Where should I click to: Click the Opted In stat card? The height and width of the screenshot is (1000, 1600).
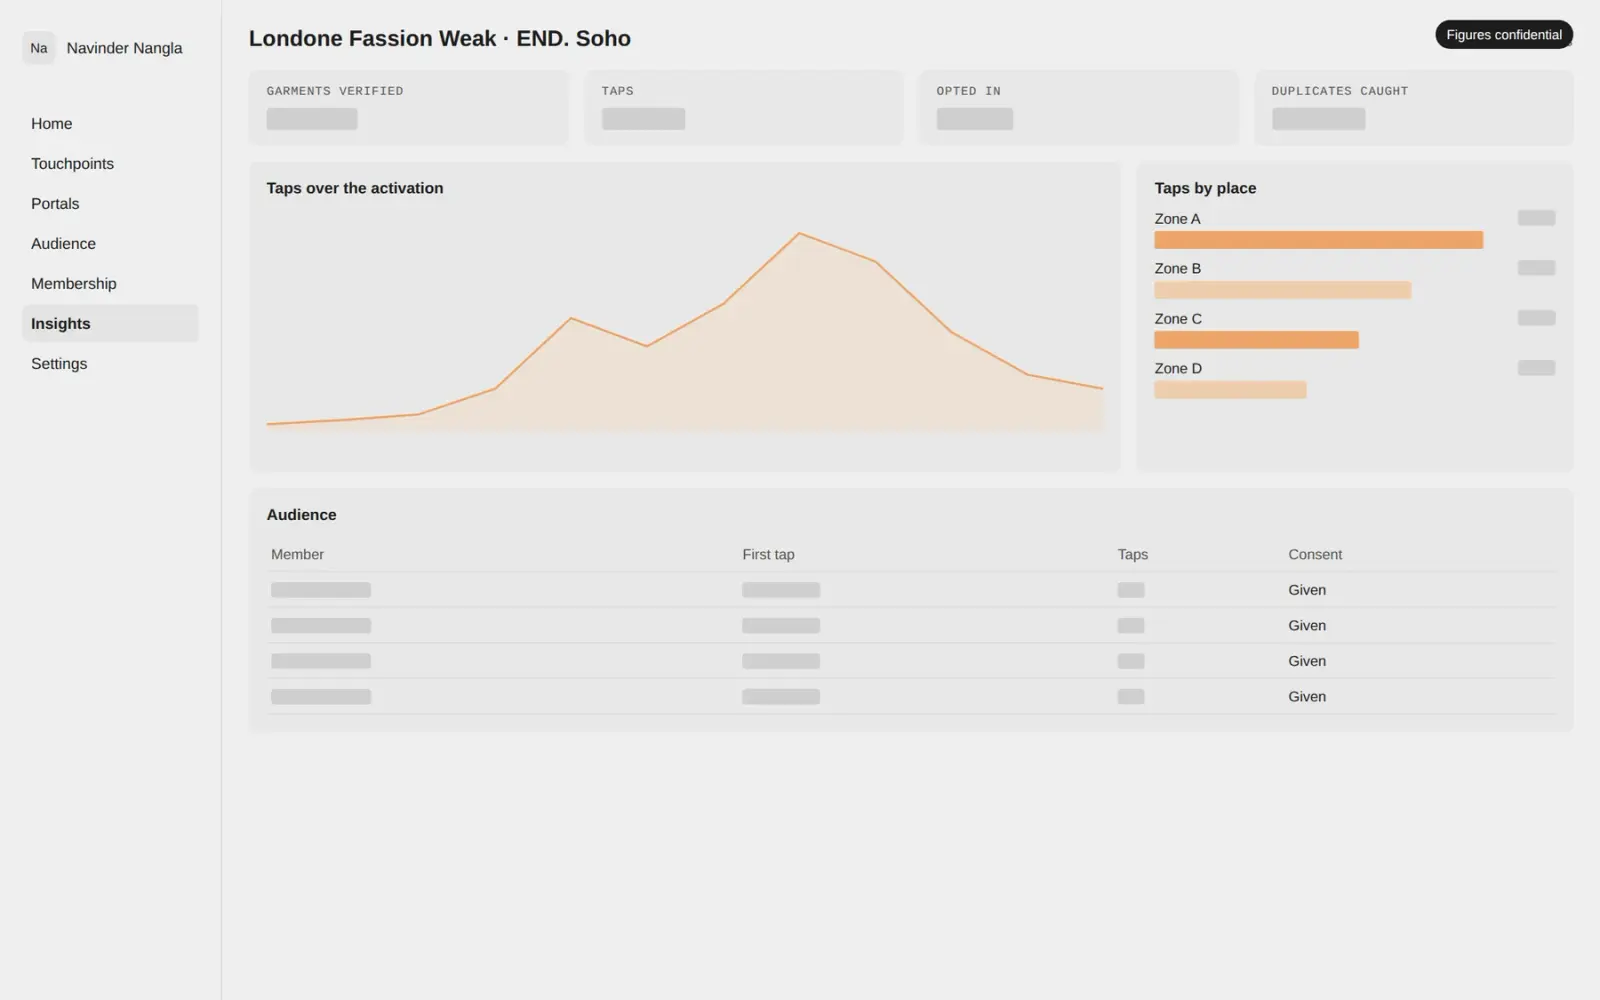click(1079, 108)
